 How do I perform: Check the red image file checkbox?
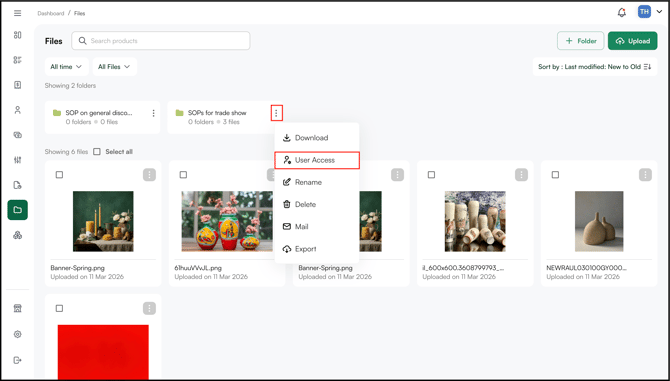click(x=59, y=308)
